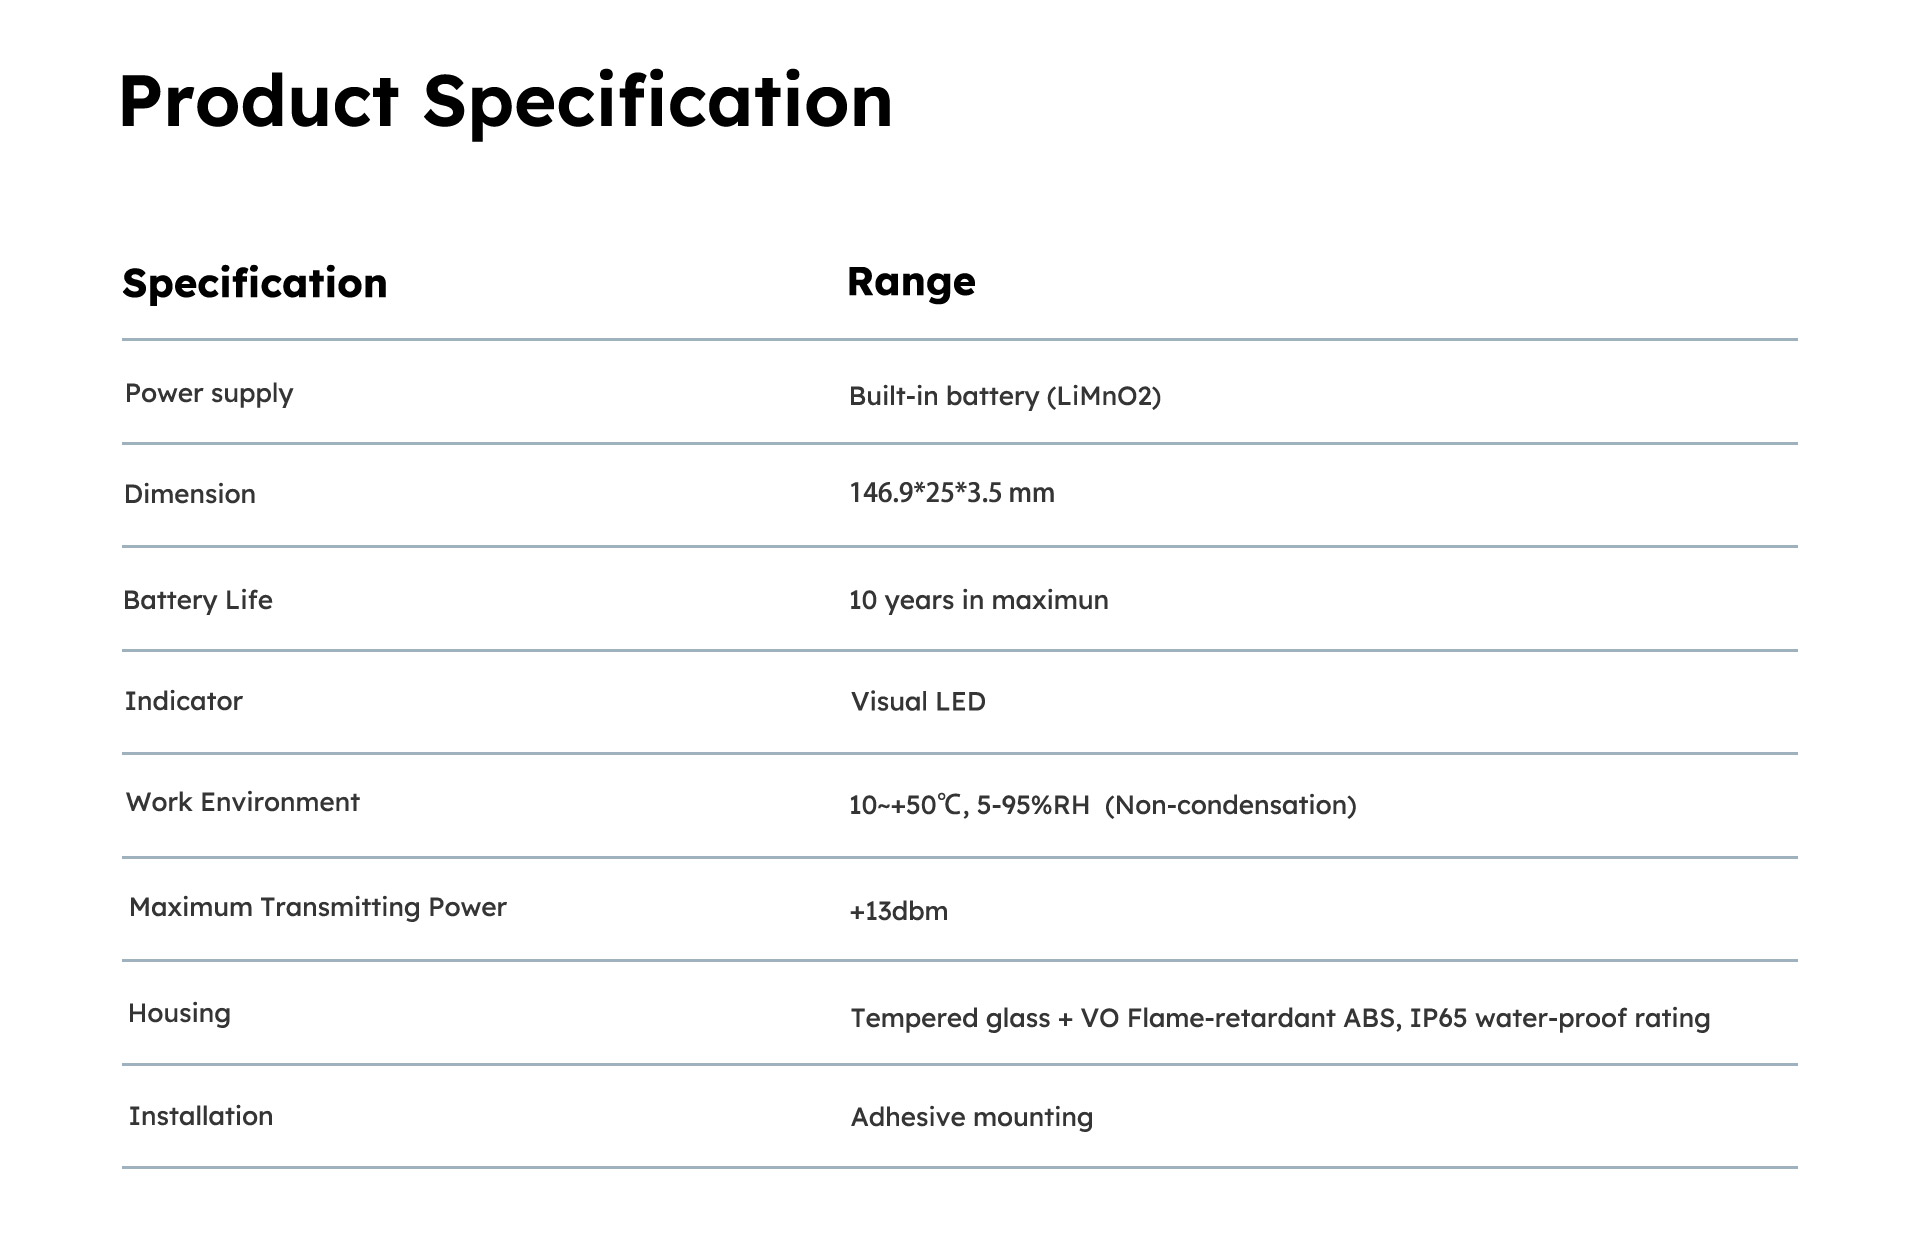Click Tempered glass housing description text
1920x1233 pixels.
pyautogui.click(x=1281, y=1019)
